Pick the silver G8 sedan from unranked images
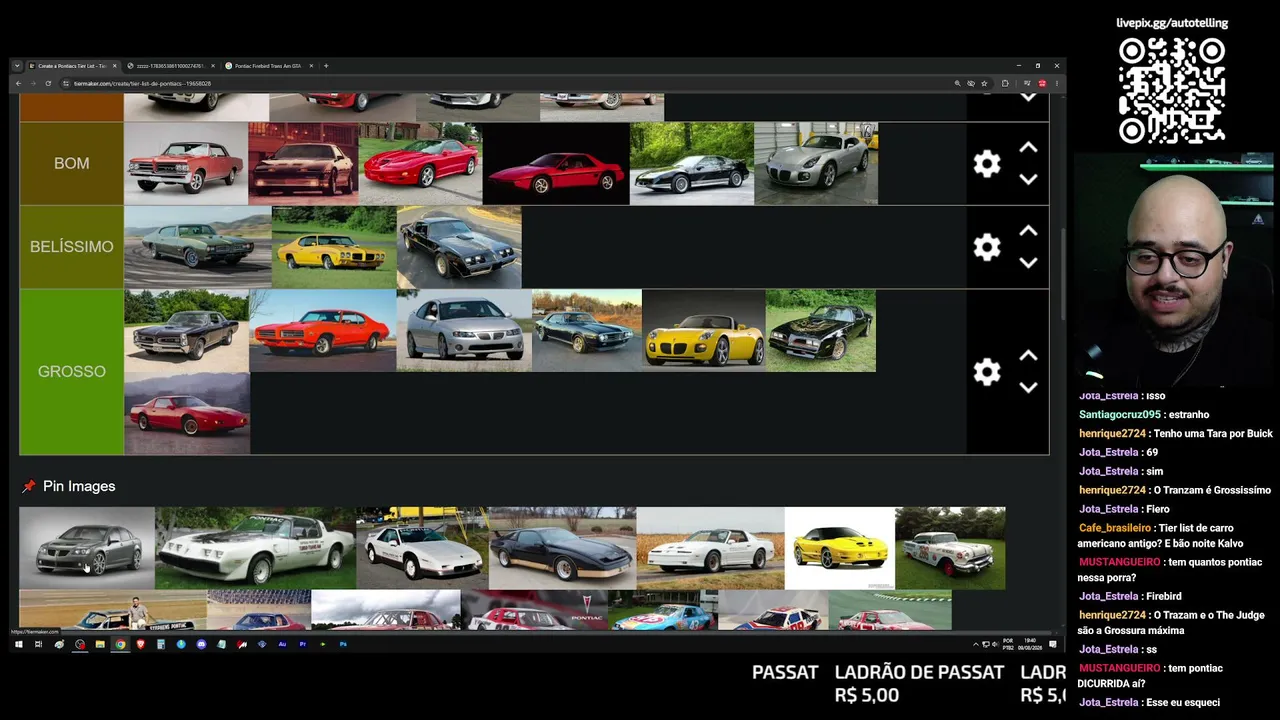Viewport: 1280px width, 720px height. [87, 548]
